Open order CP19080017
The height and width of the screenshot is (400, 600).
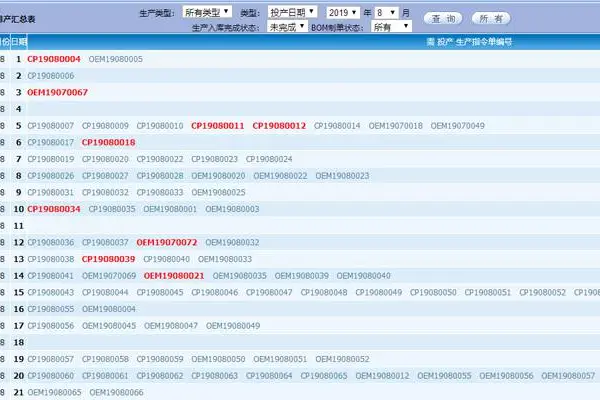51,142
